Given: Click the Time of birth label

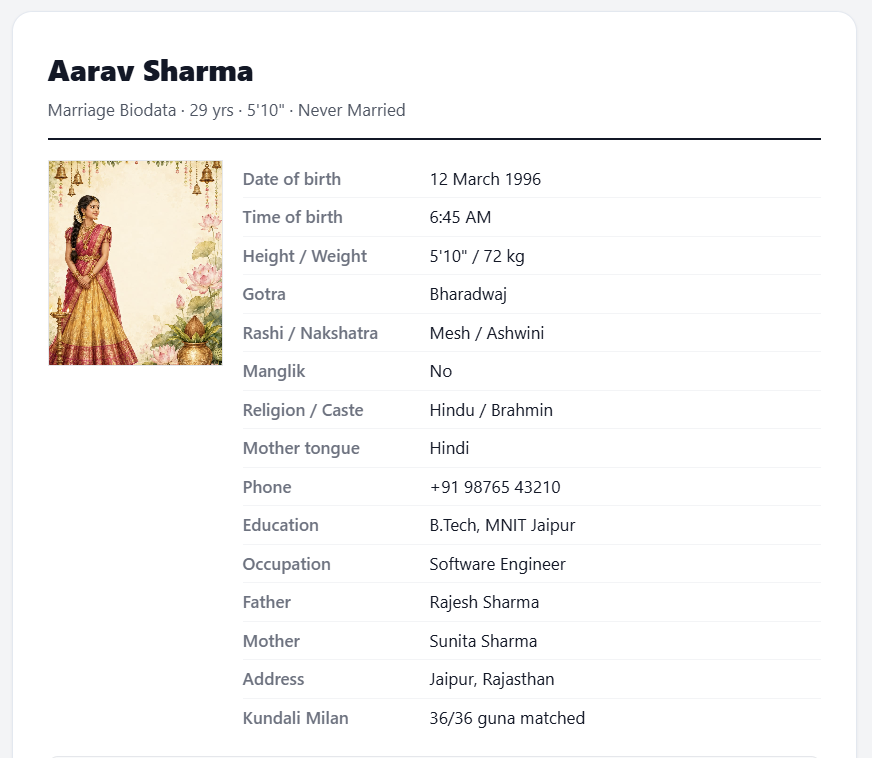Looking at the screenshot, I should tap(293, 217).
